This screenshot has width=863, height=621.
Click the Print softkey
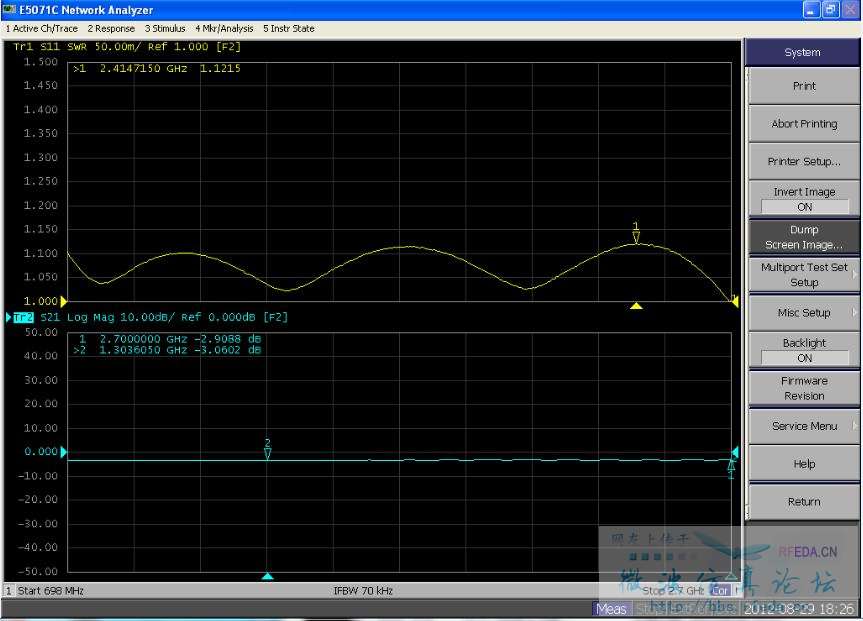[x=804, y=86]
